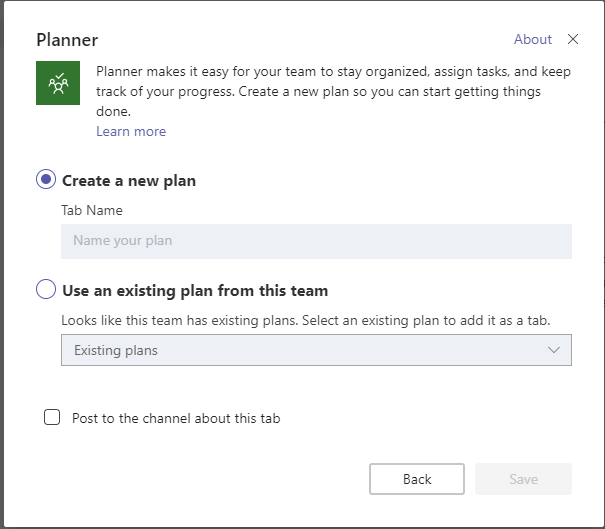The height and width of the screenshot is (529, 605).
Task: Click the chevron arrow on Existing plans
Action: point(555,350)
